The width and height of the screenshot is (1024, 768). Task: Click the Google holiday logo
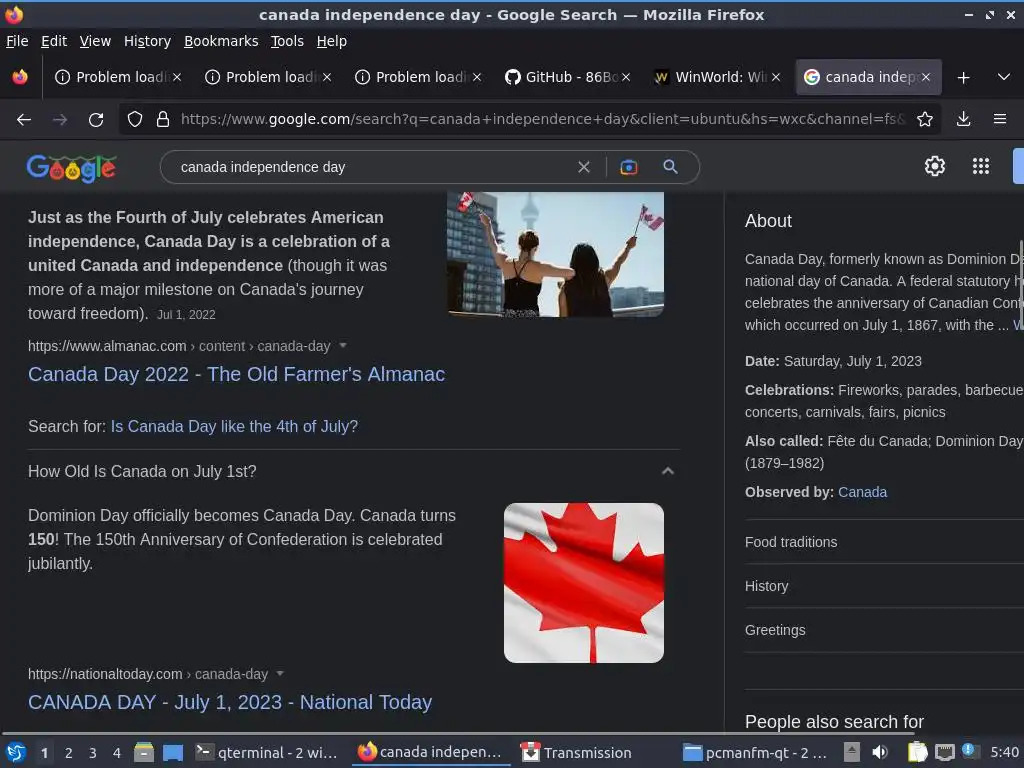click(x=71, y=168)
